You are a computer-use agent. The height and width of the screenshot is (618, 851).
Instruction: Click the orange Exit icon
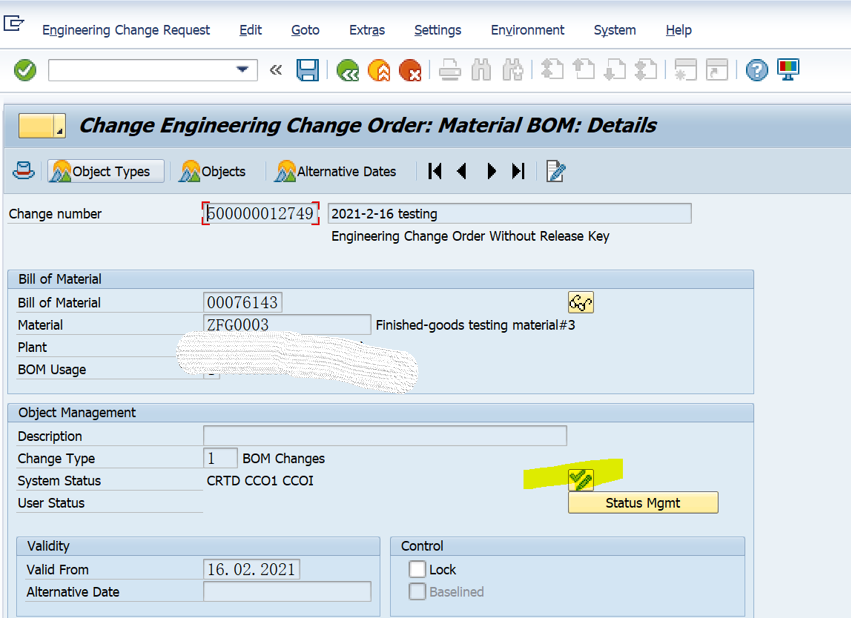[x=379, y=70]
